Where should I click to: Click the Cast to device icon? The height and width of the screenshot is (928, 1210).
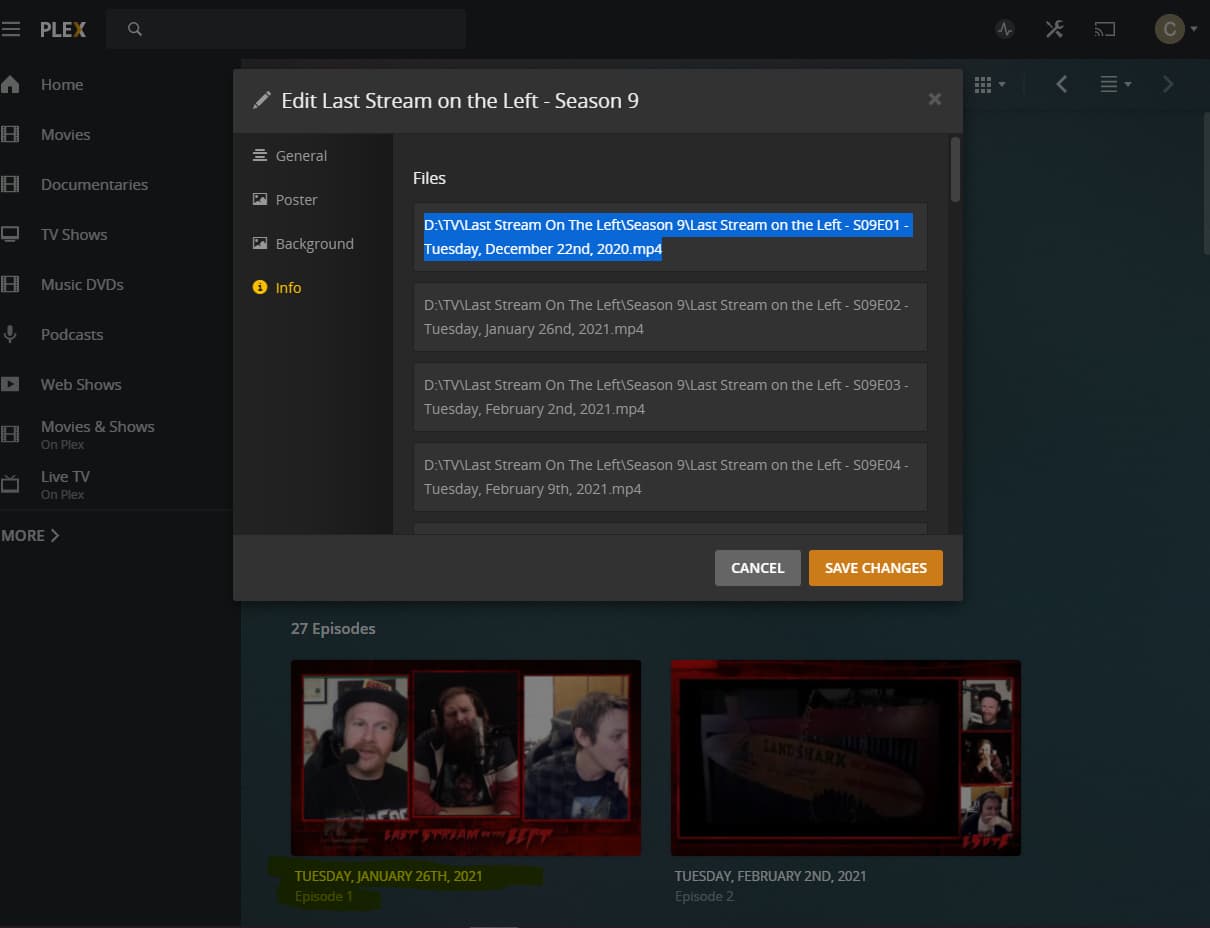click(x=1104, y=29)
